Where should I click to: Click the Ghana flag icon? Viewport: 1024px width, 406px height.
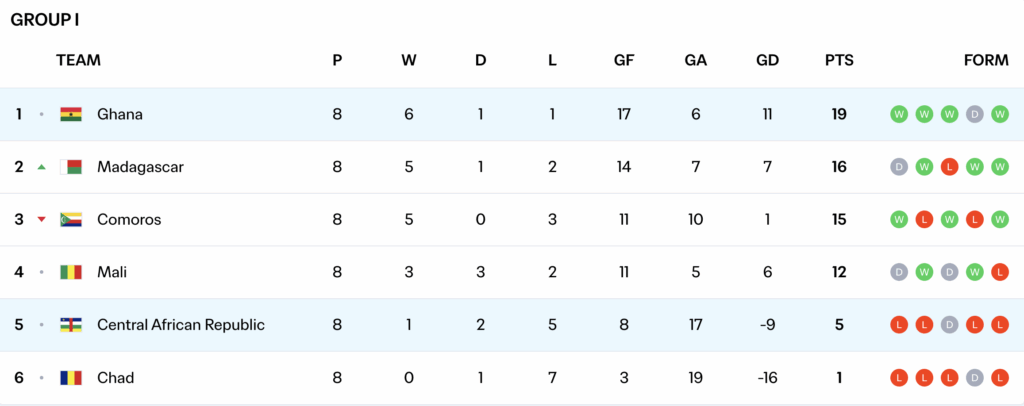click(71, 114)
